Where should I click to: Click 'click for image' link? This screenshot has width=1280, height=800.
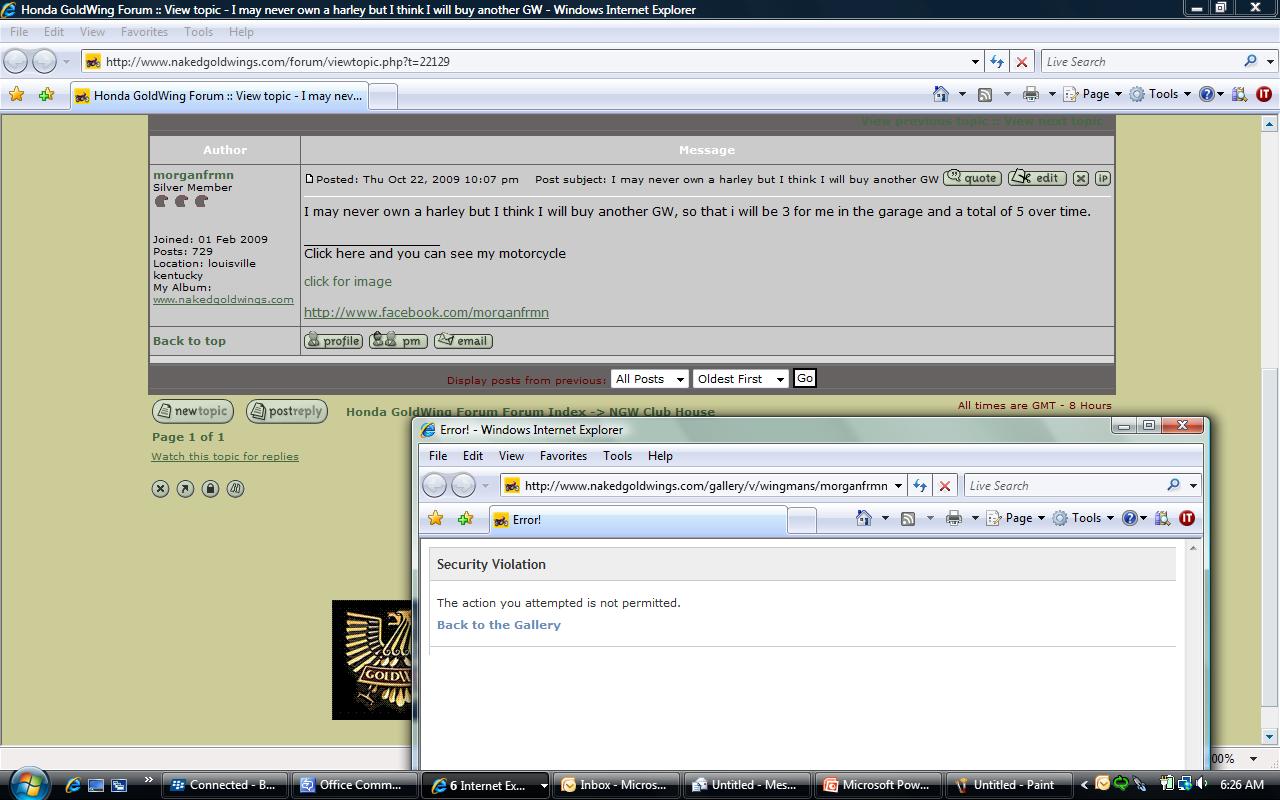tap(348, 282)
